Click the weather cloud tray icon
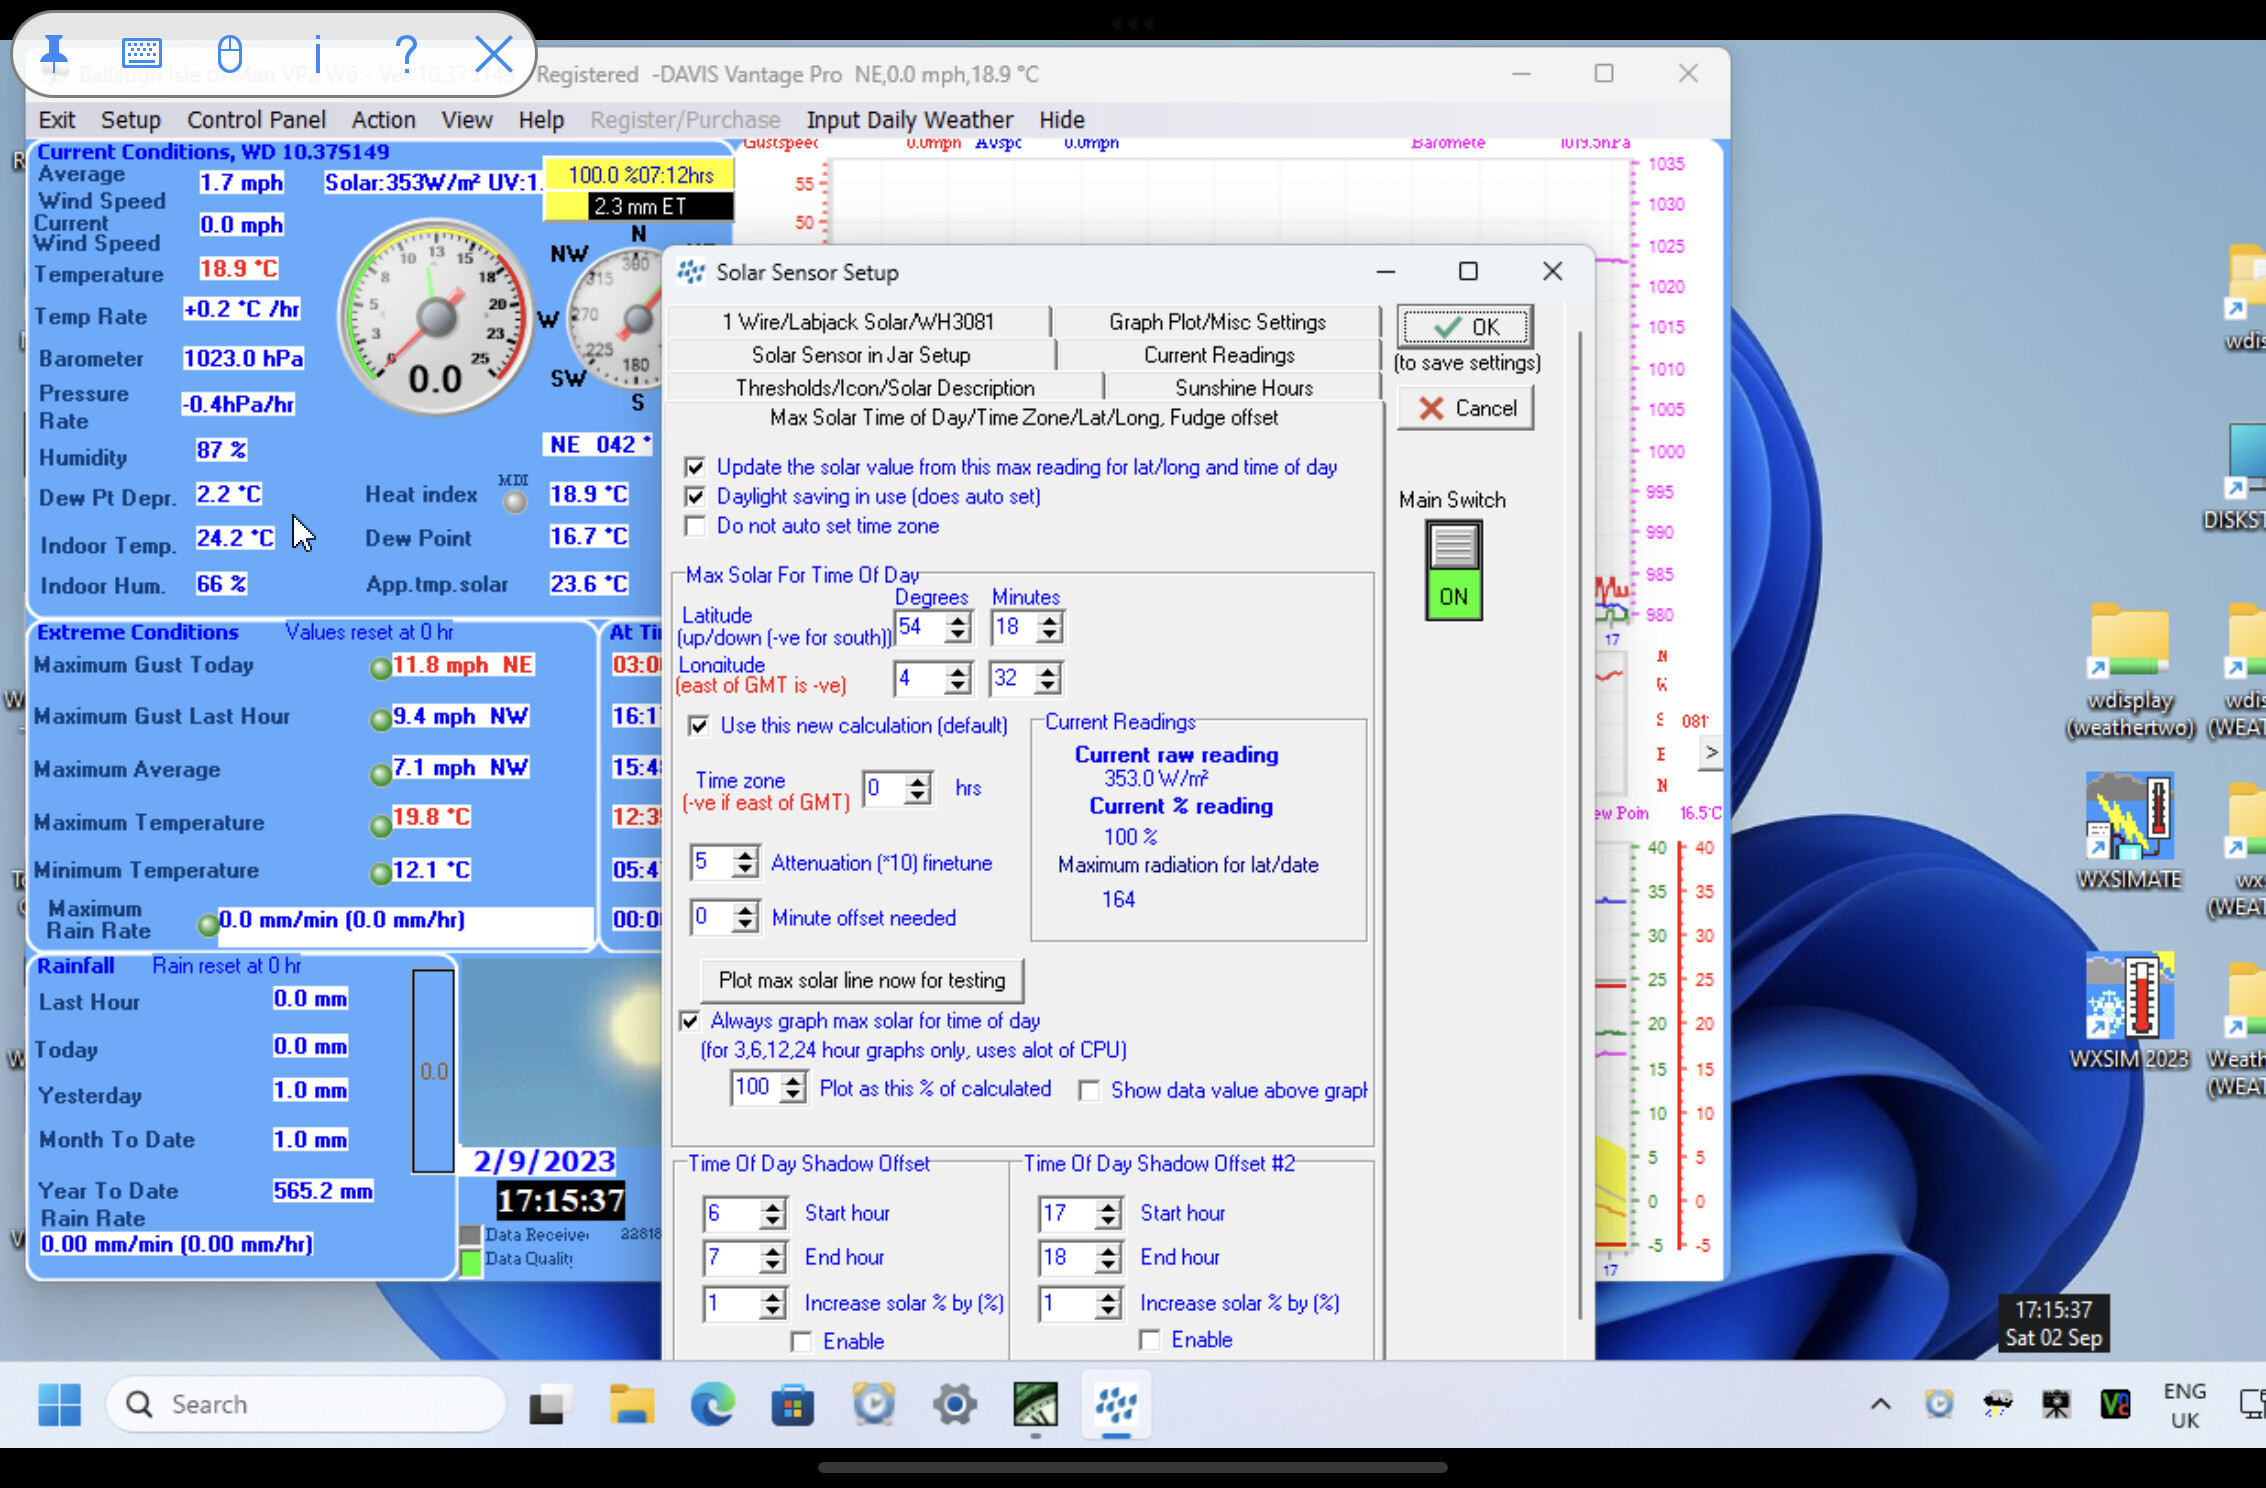Viewport: 2266px width, 1488px height. [x=1997, y=1404]
